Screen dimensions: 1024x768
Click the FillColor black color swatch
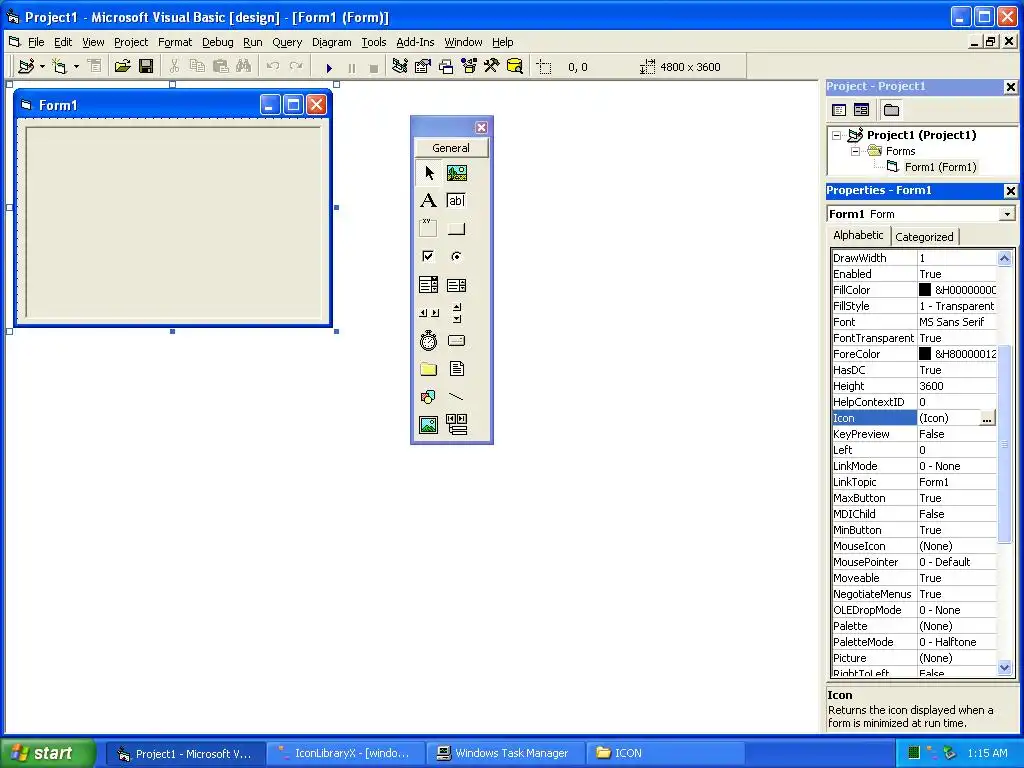tap(925, 290)
